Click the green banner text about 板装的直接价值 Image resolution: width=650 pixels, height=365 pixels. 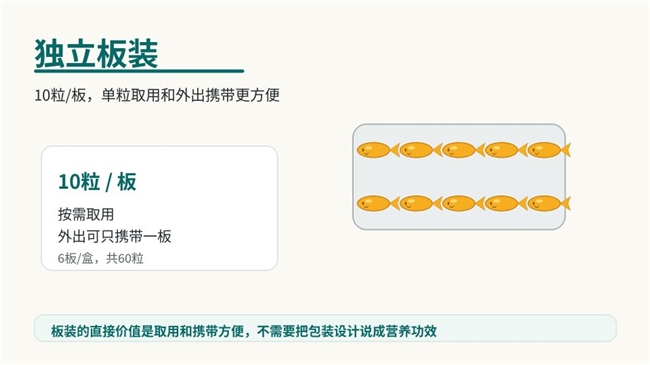244,331
